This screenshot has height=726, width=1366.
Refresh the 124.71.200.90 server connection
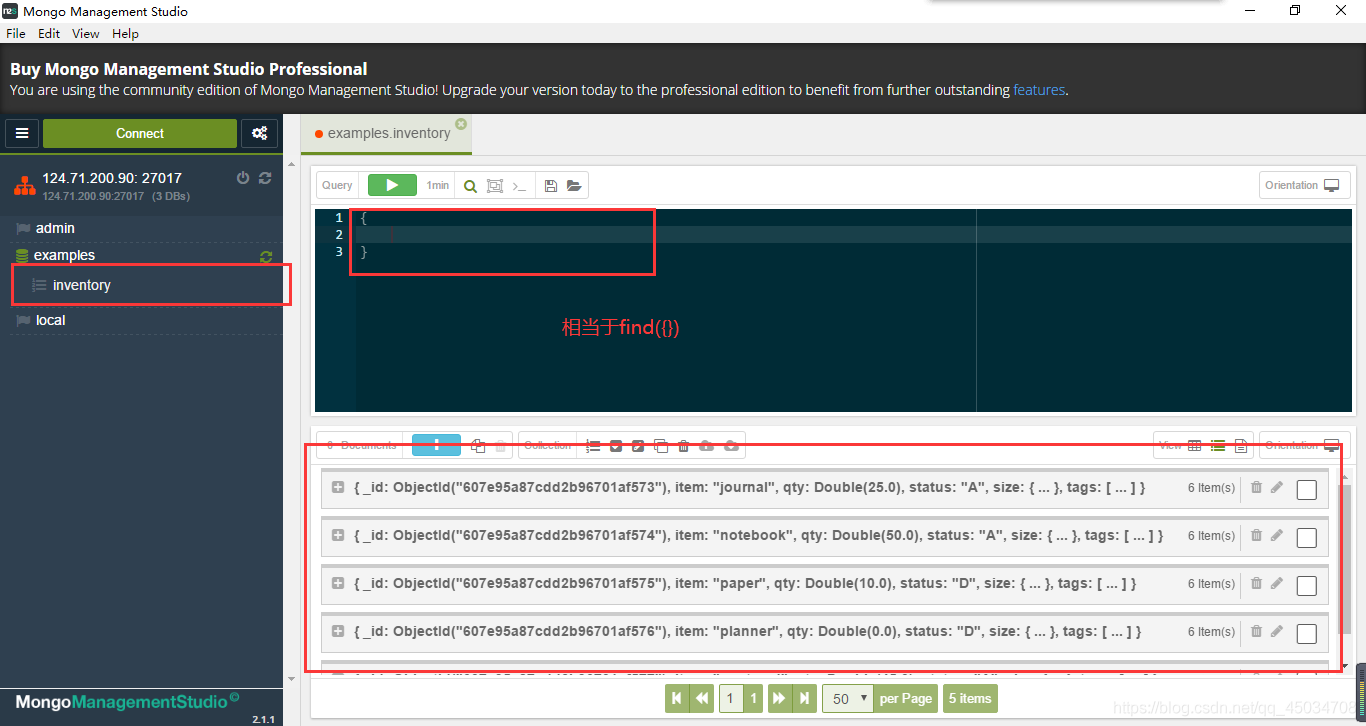tap(265, 178)
